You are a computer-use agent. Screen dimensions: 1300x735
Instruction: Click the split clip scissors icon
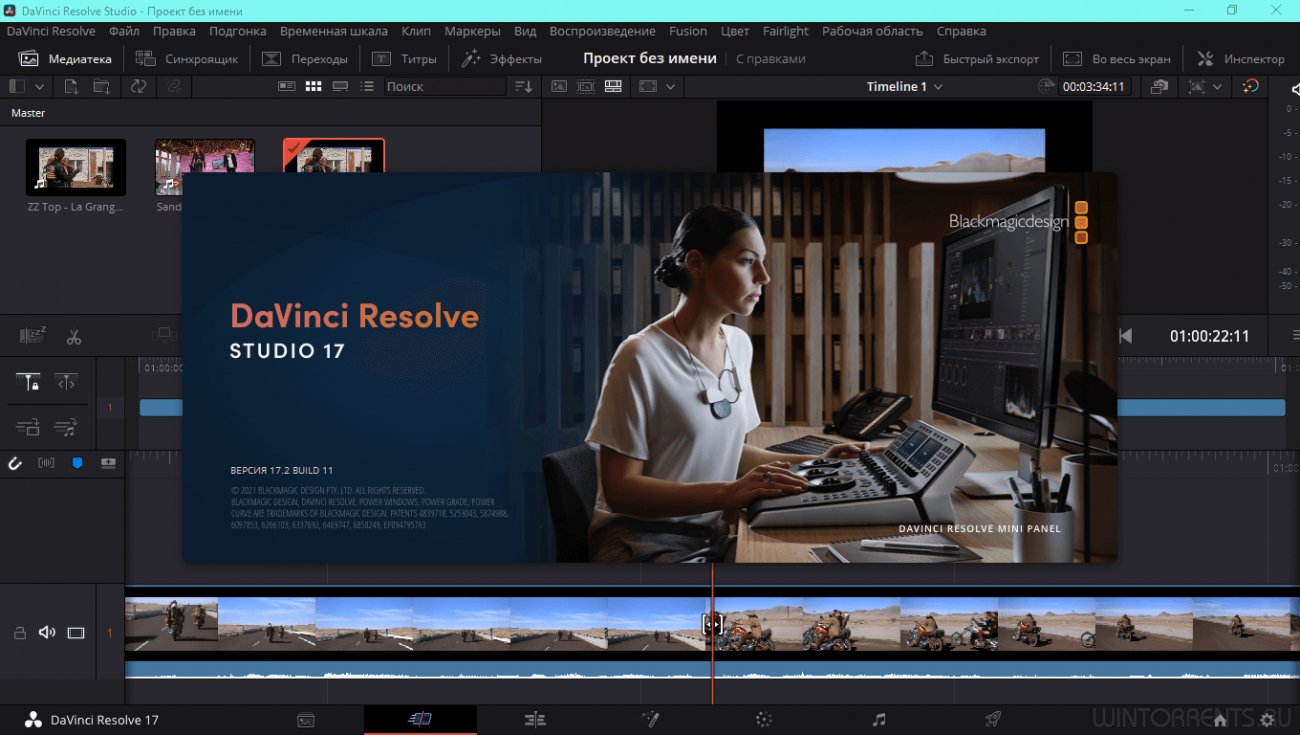tap(74, 337)
